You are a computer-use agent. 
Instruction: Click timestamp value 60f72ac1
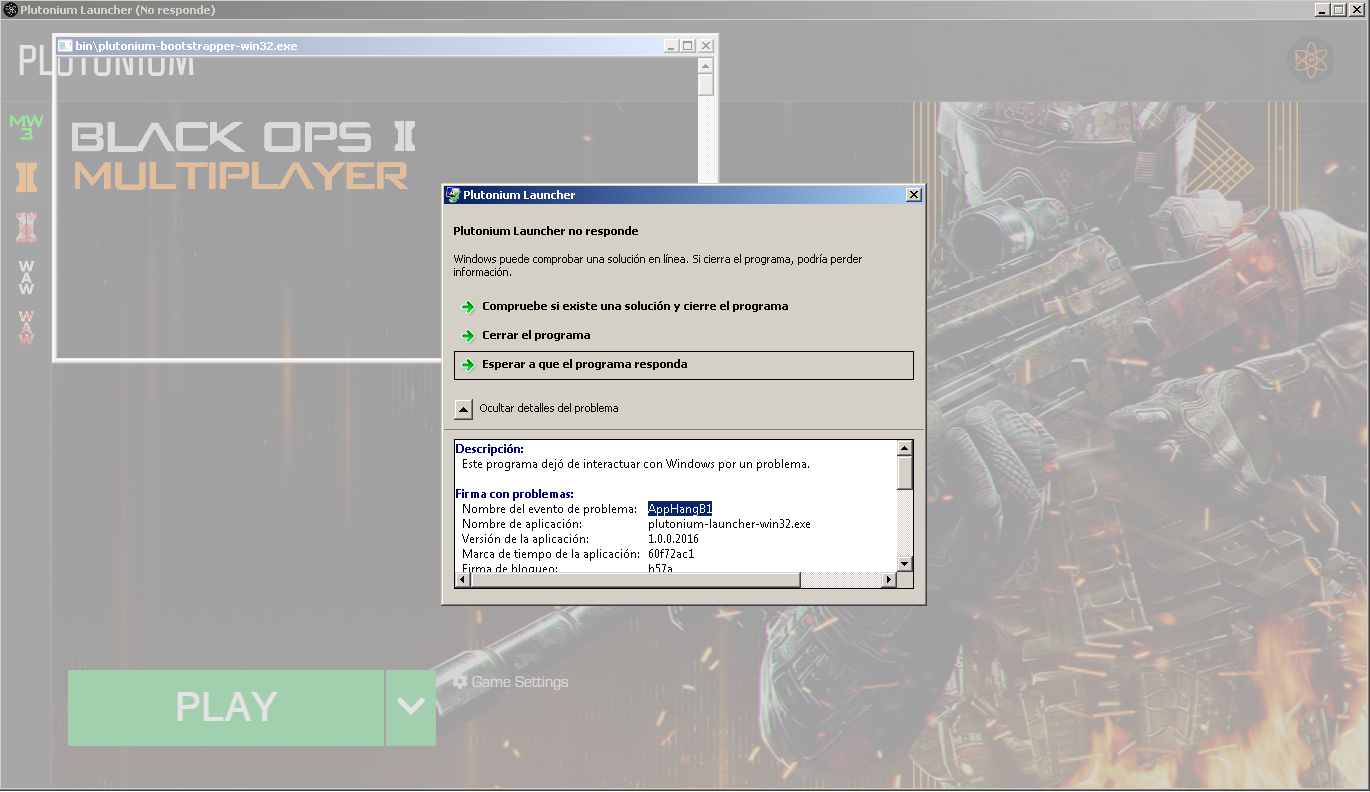[671, 554]
